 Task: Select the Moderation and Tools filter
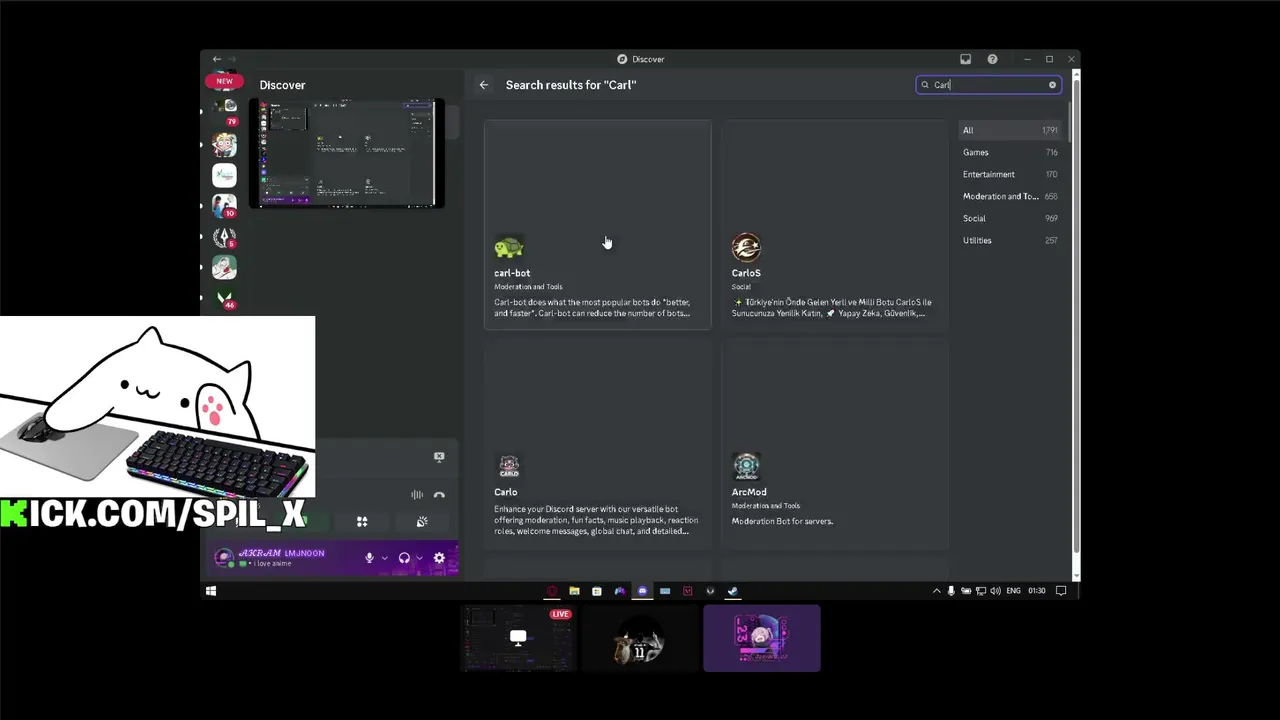pos(1010,196)
